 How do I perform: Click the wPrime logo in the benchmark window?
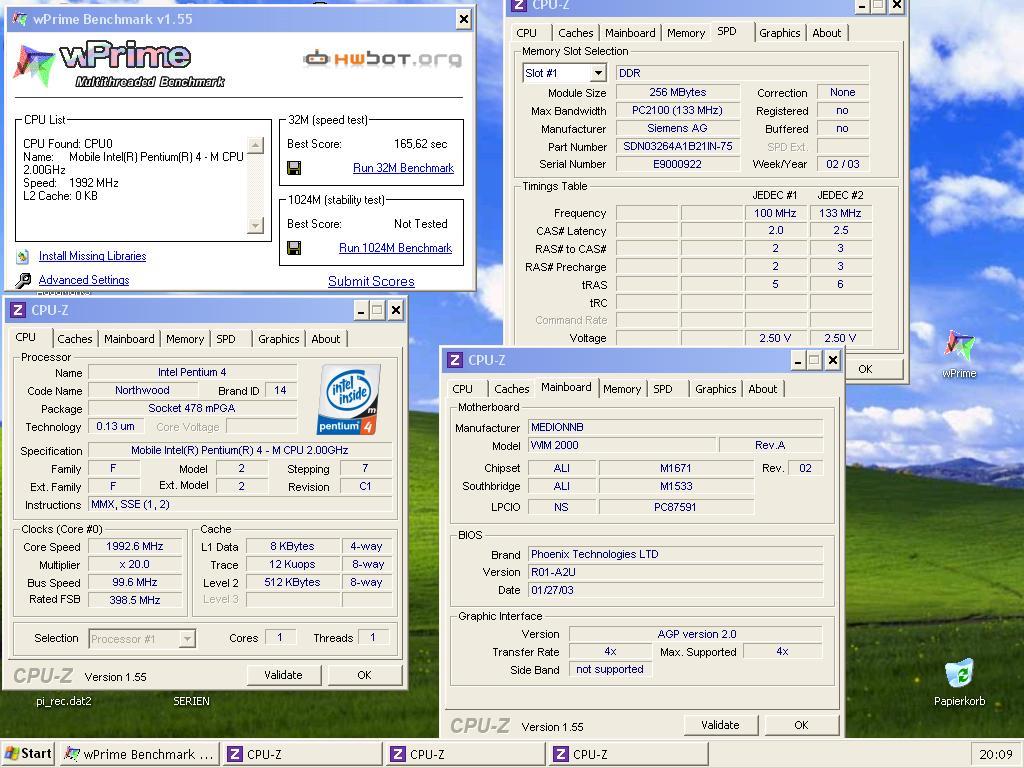point(120,64)
